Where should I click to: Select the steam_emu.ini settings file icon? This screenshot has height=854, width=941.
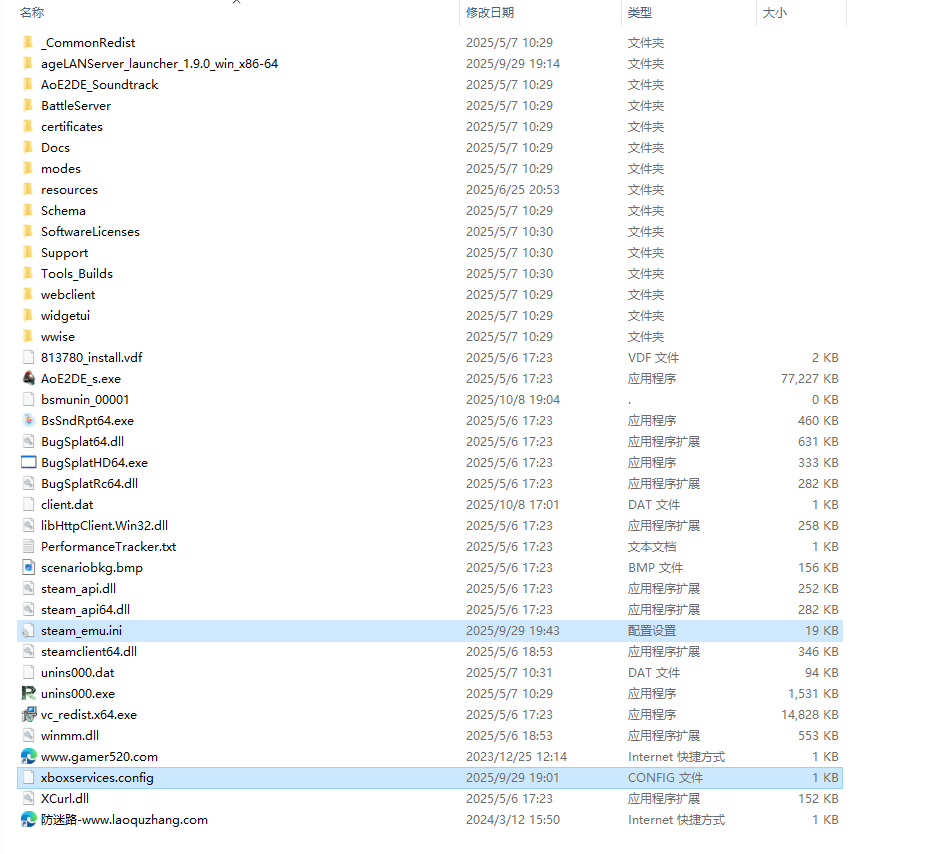click(28, 630)
